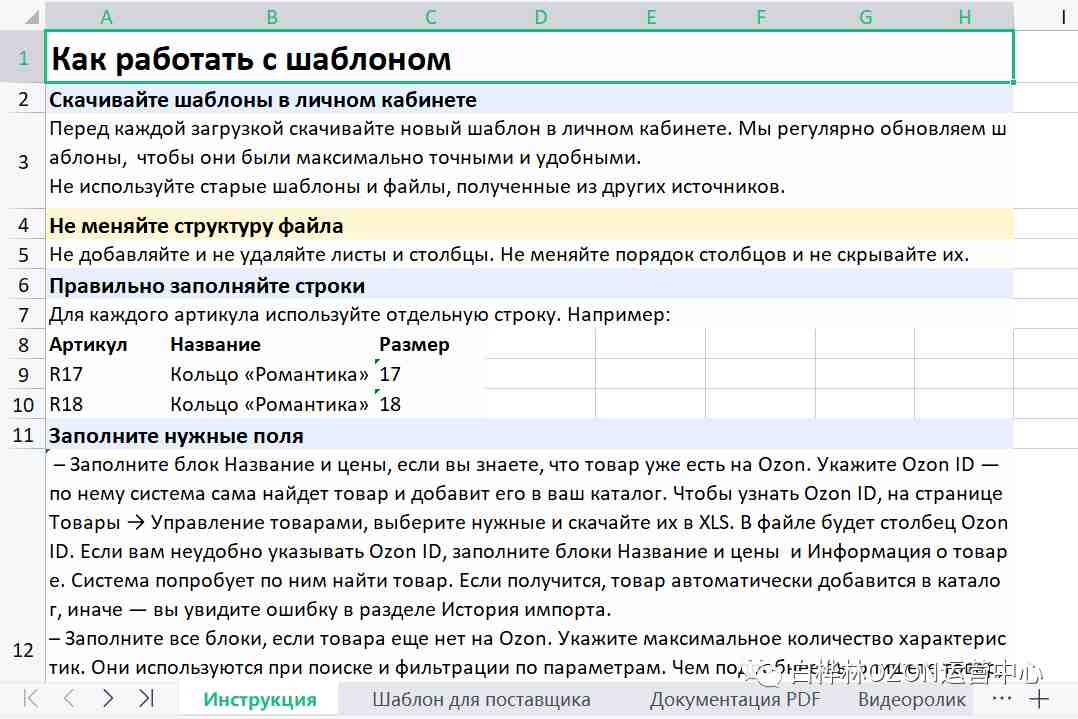The image size is (1078, 719).
Task: Select row 5 header
Action: tap(23, 254)
